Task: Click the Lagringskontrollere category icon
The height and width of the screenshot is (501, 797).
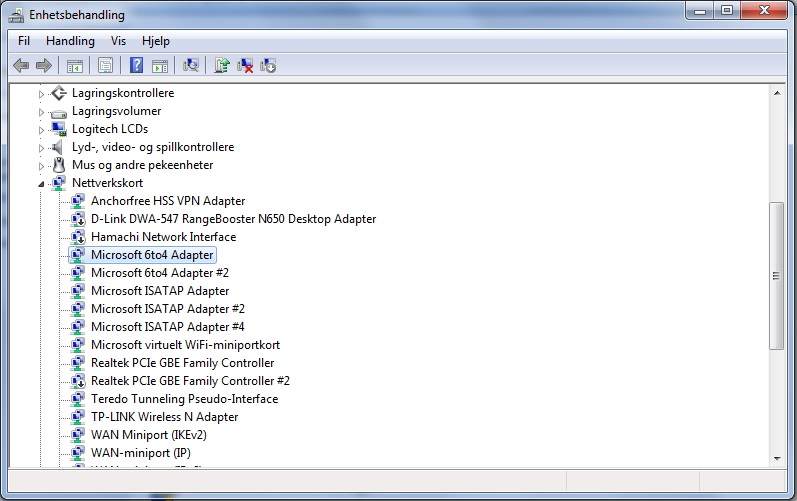Action: [x=59, y=93]
